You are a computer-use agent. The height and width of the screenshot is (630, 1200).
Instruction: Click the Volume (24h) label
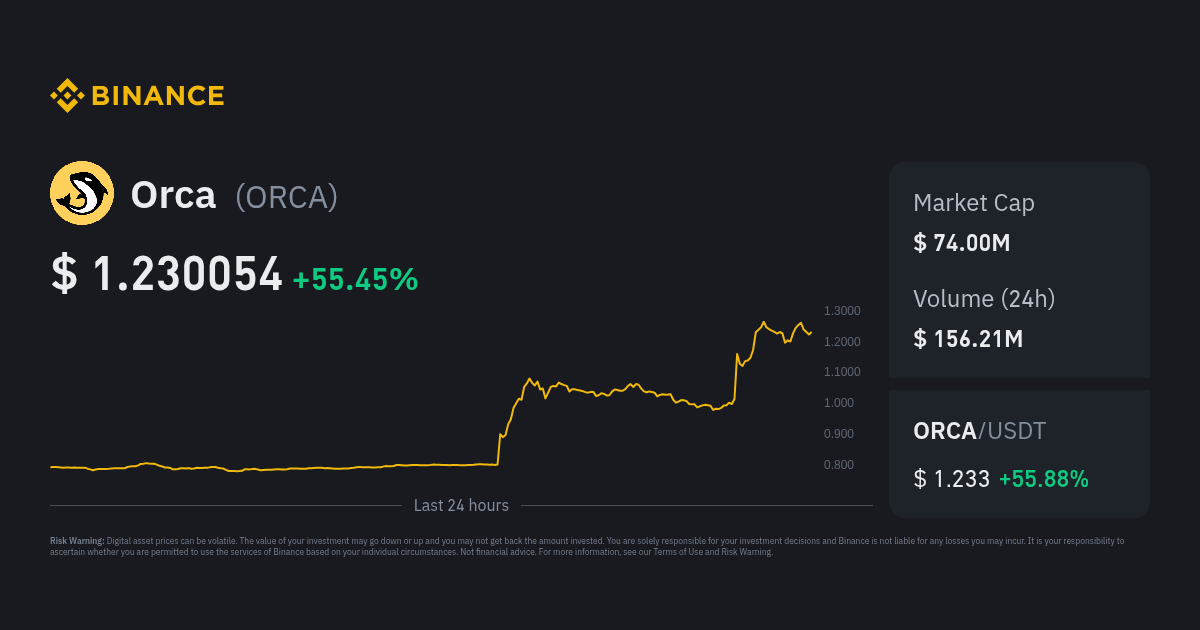click(x=984, y=298)
